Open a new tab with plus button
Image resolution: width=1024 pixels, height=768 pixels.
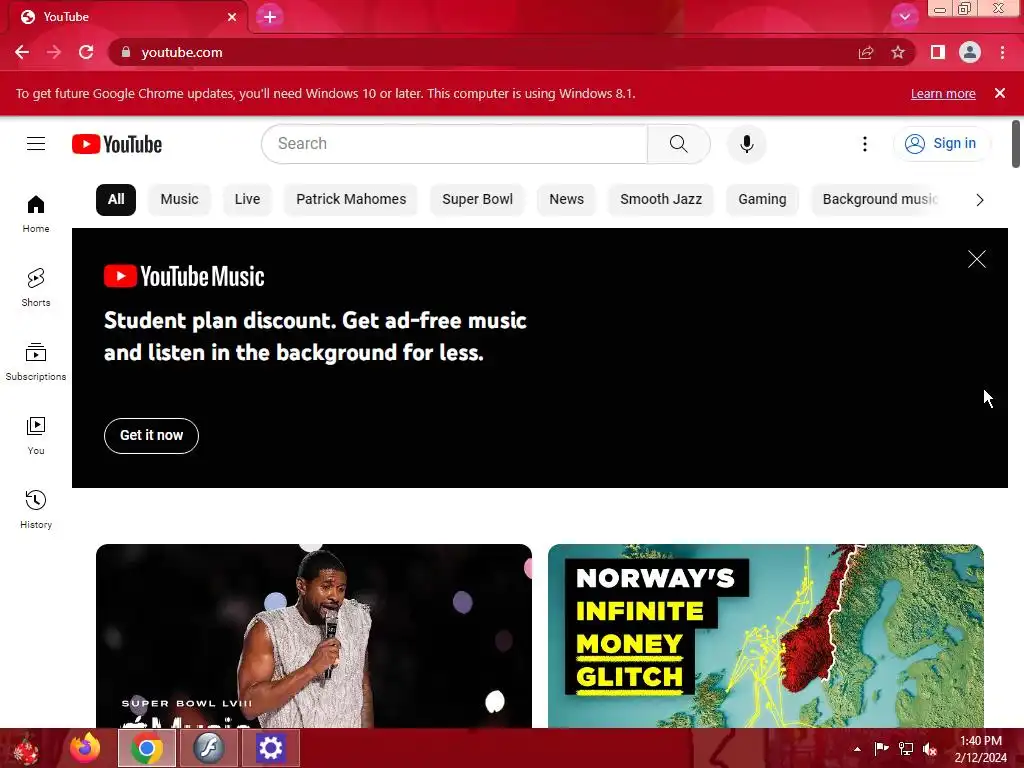point(270,17)
